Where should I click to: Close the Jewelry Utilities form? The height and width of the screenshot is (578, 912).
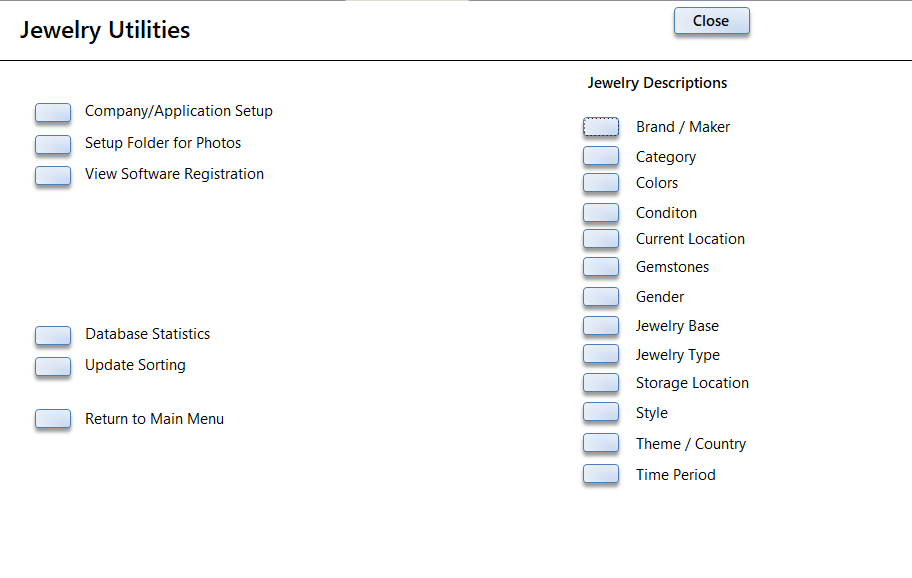pyautogui.click(x=711, y=21)
